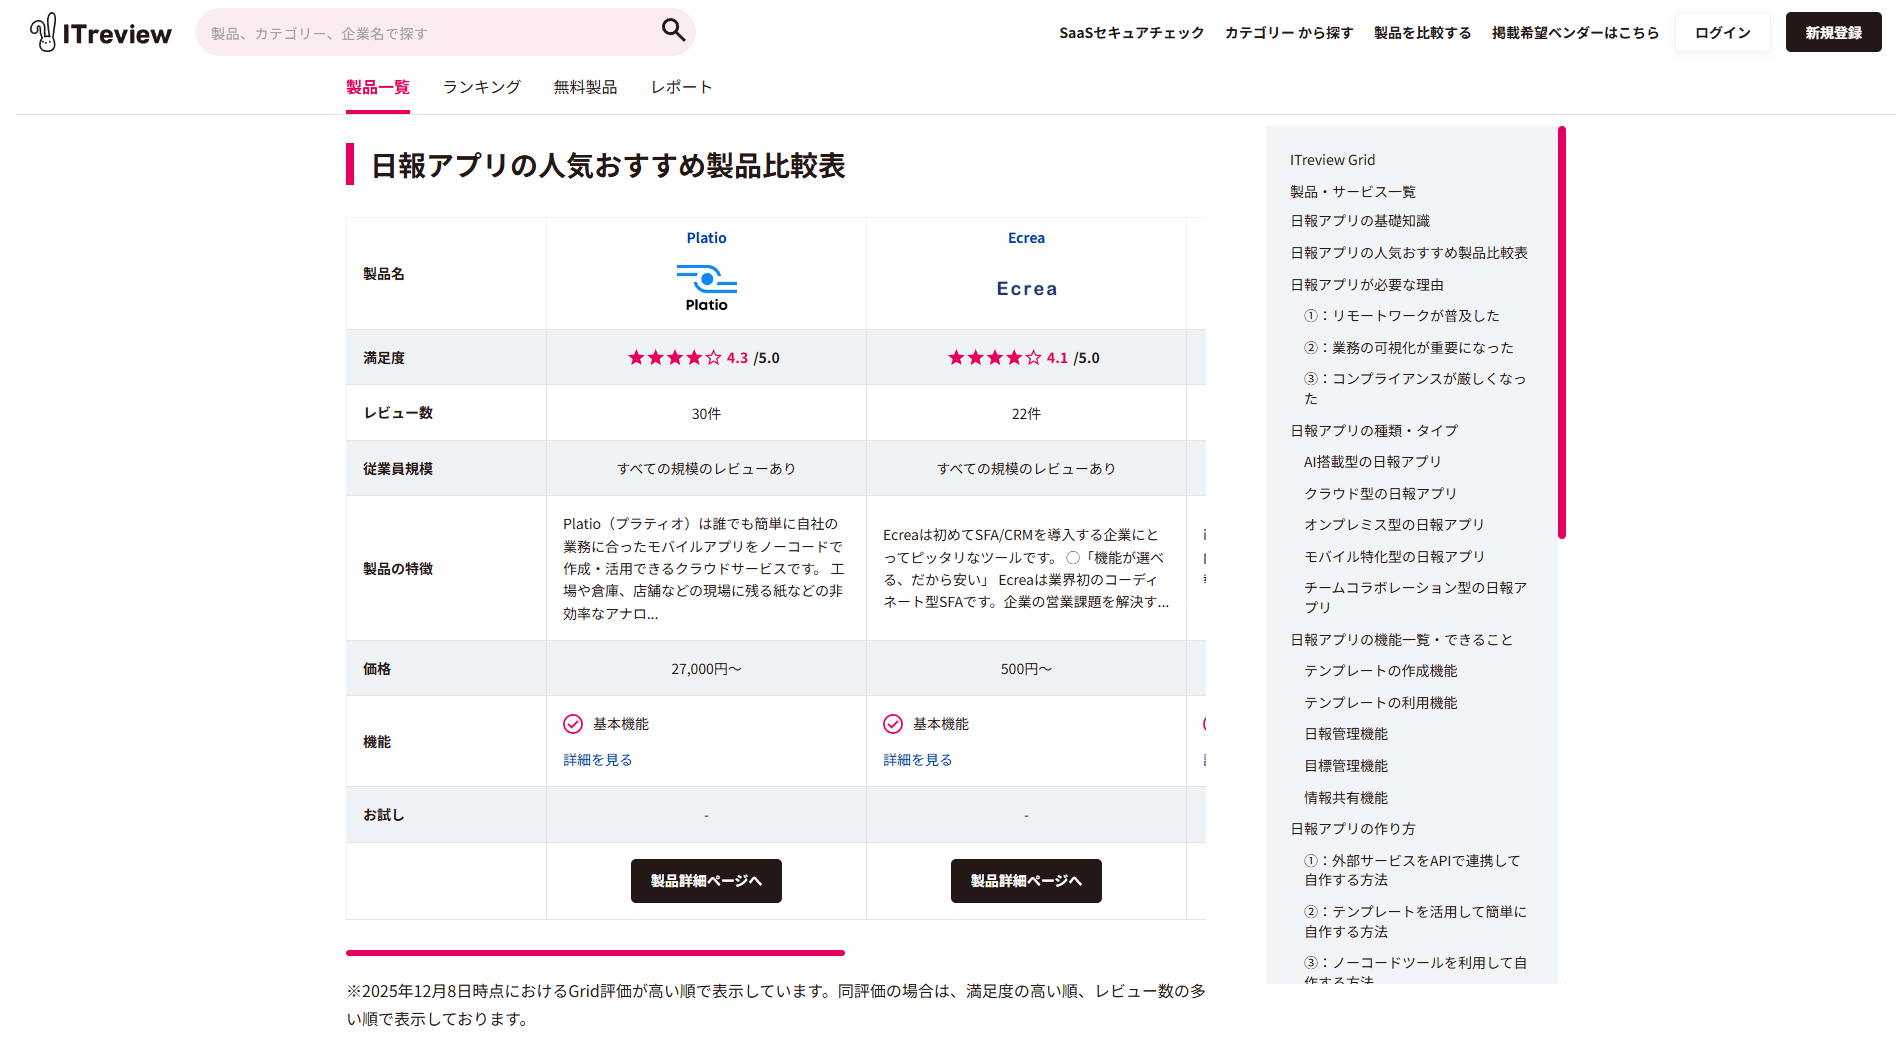Open Platio's 詳細を見る link
The width and height of the screenshot is (1904, 1041).
click(598, 760)
